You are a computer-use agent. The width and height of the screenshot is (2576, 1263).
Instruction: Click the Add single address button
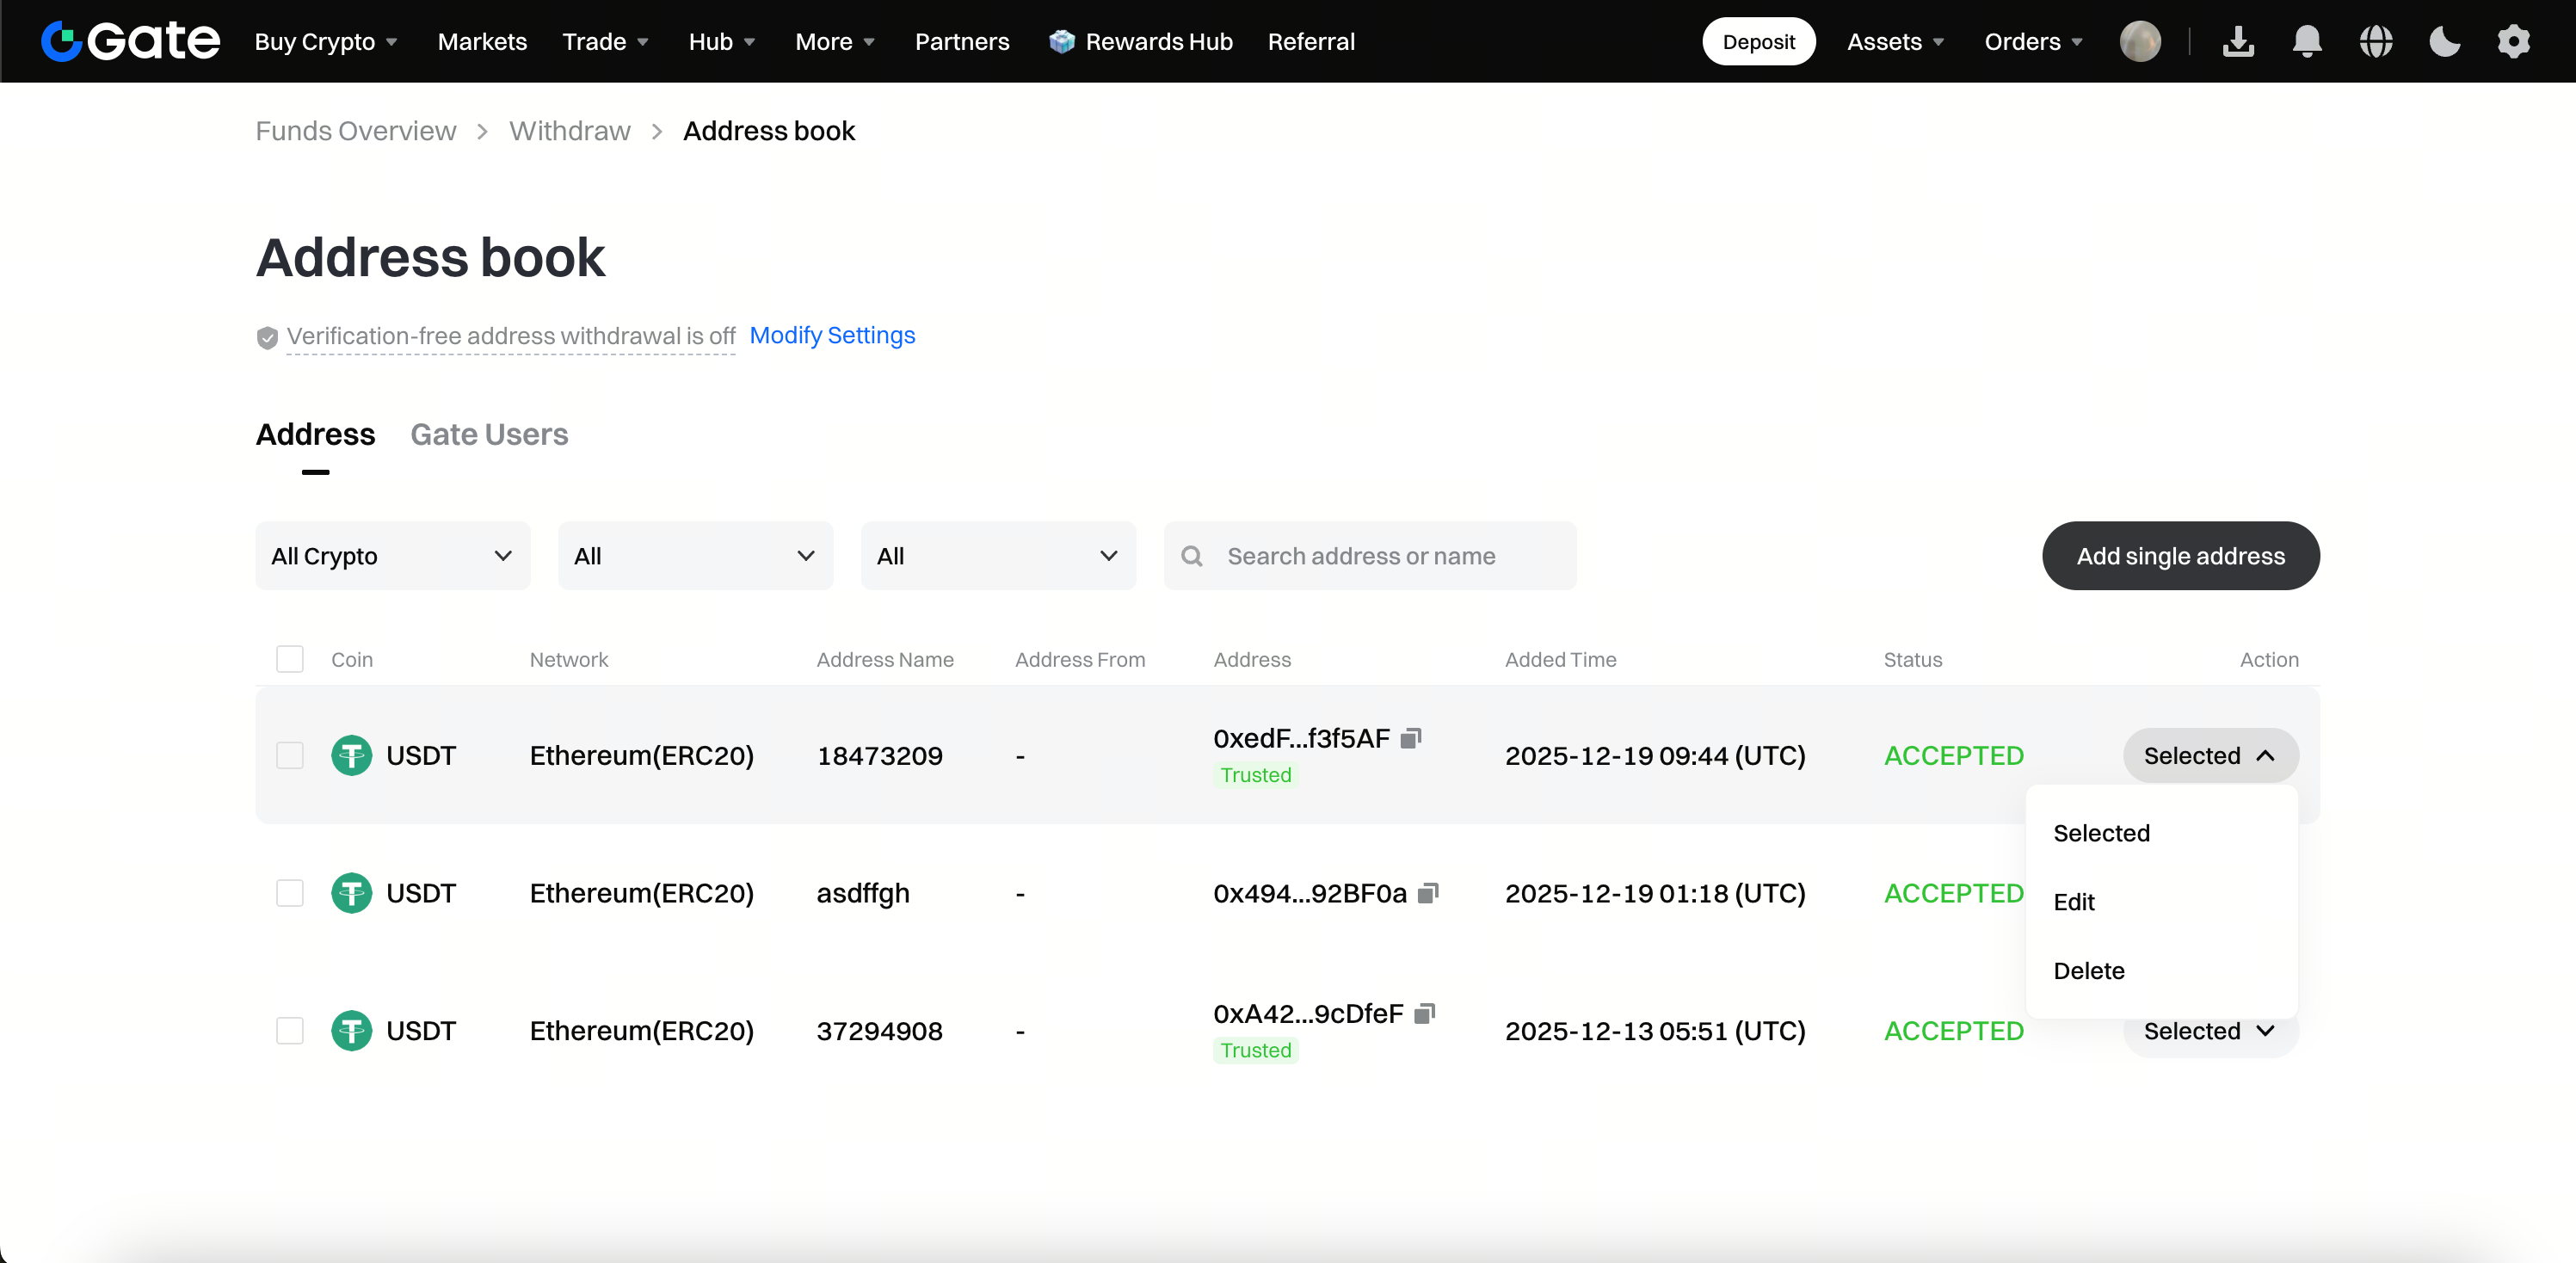click(x=2180, y=555)
